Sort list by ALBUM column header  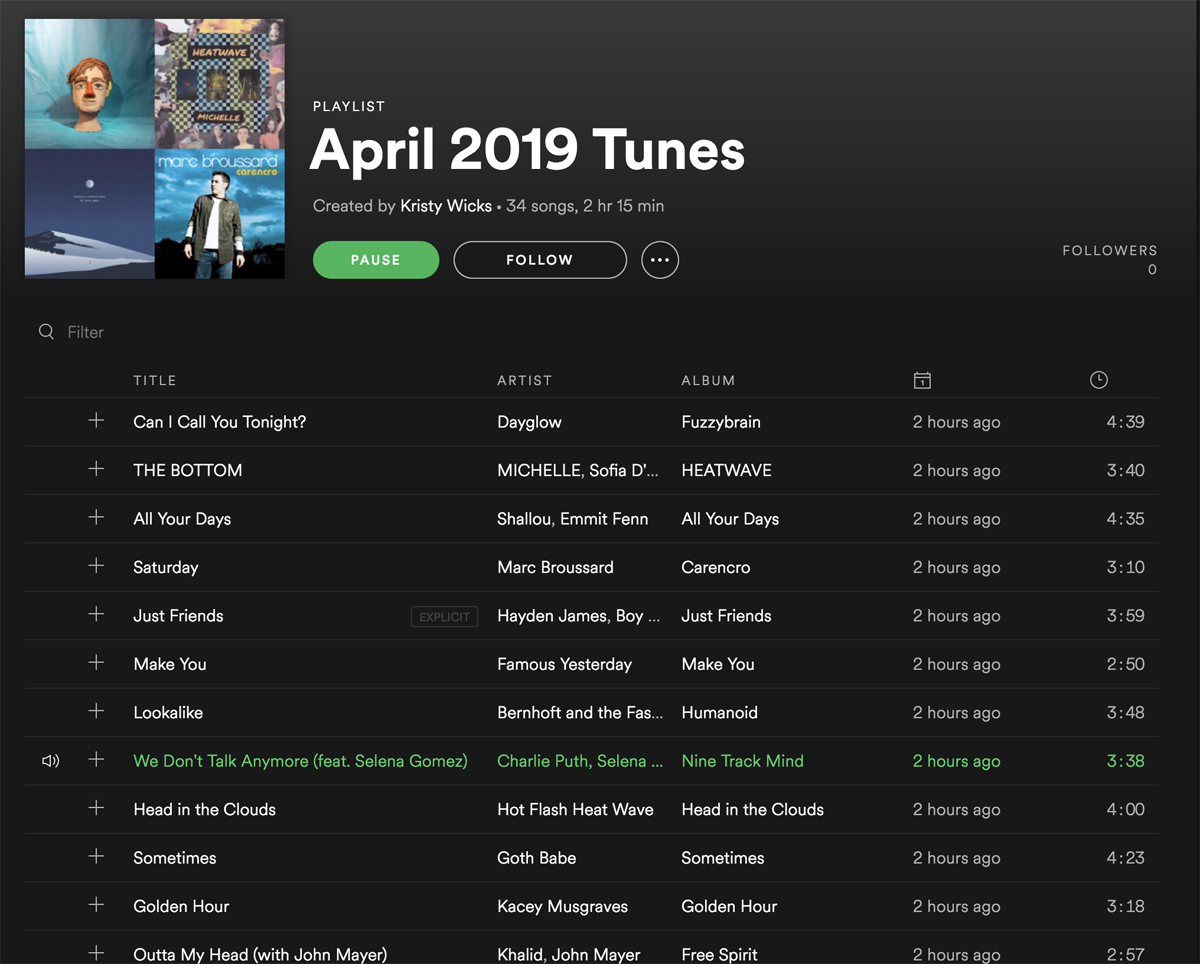708,381
